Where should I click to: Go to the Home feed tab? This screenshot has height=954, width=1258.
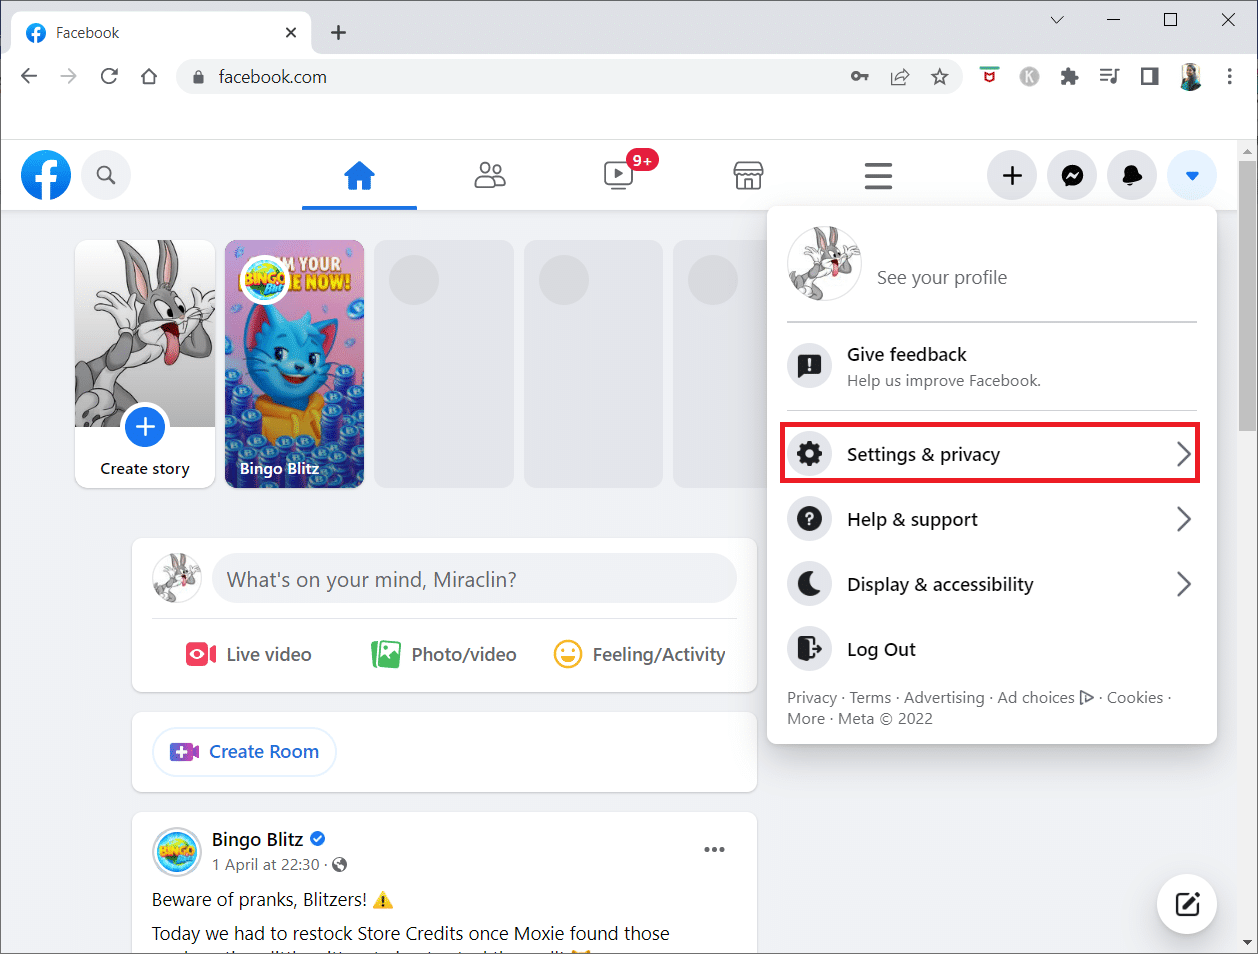pos(359,176)
